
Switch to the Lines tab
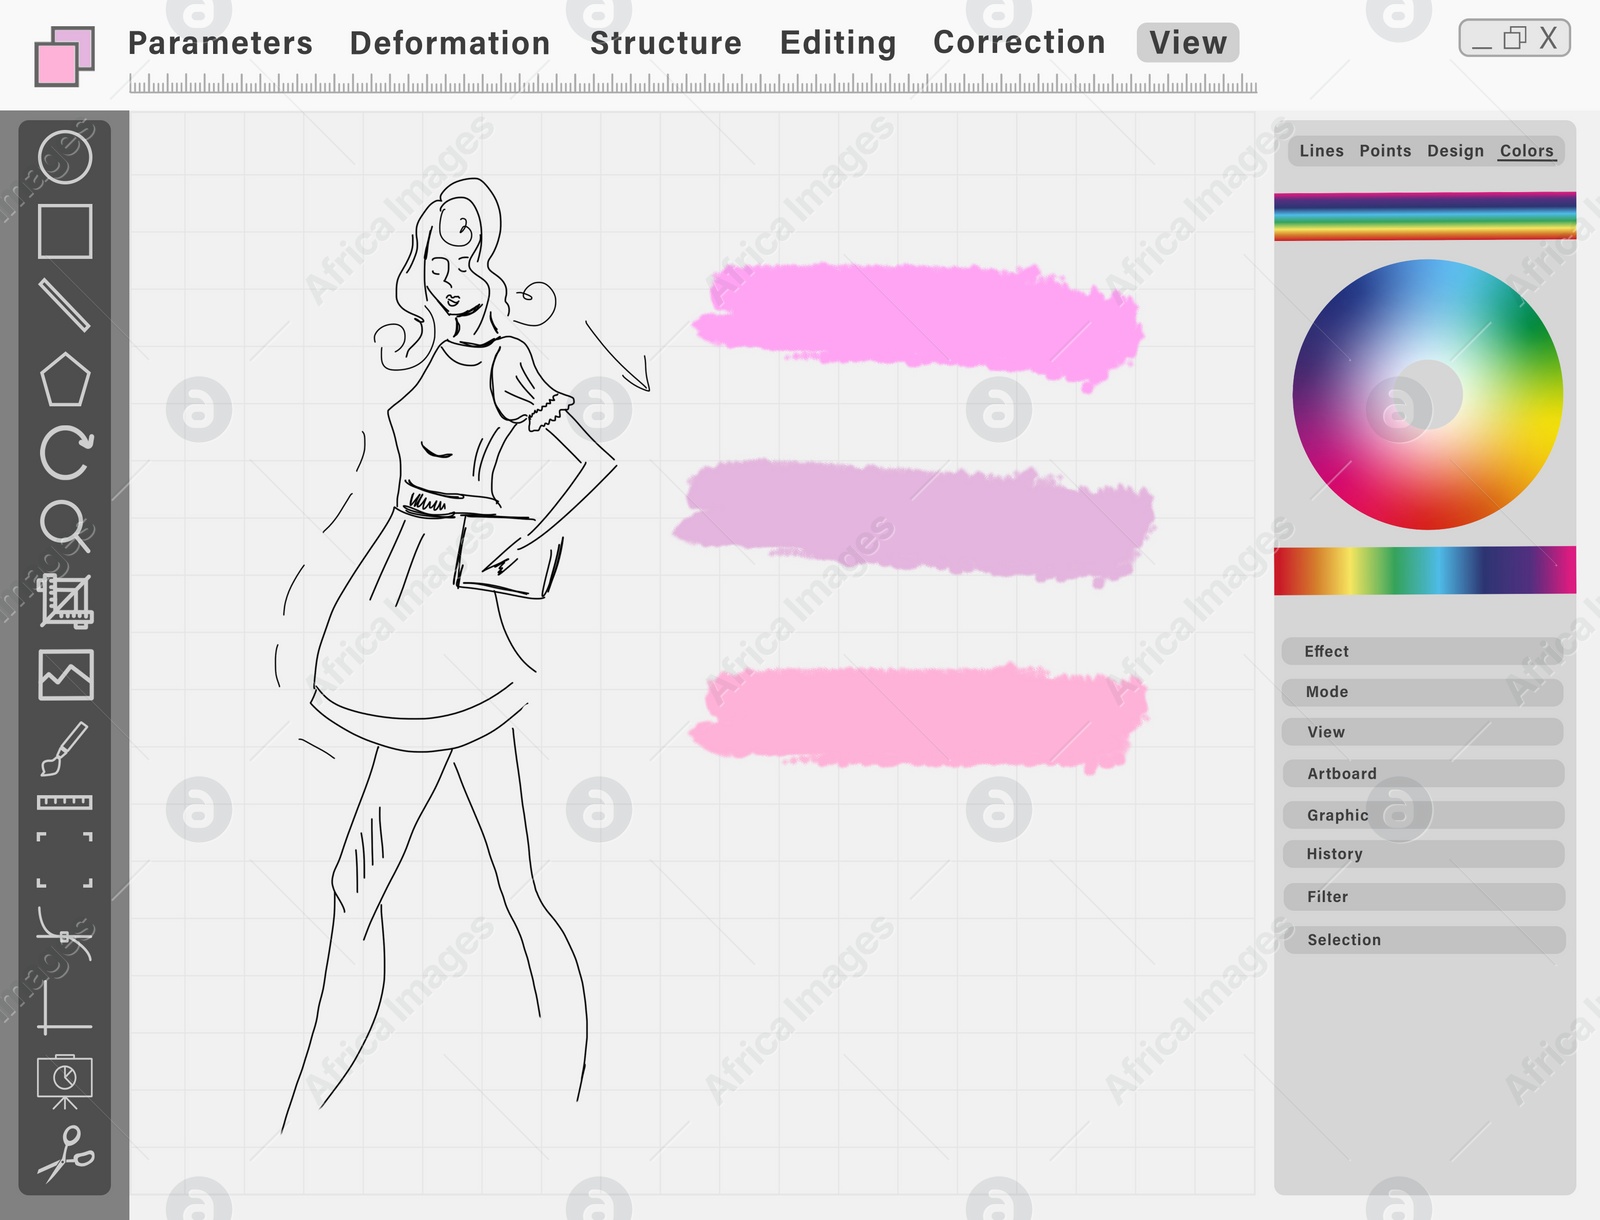coord(1321,151)
